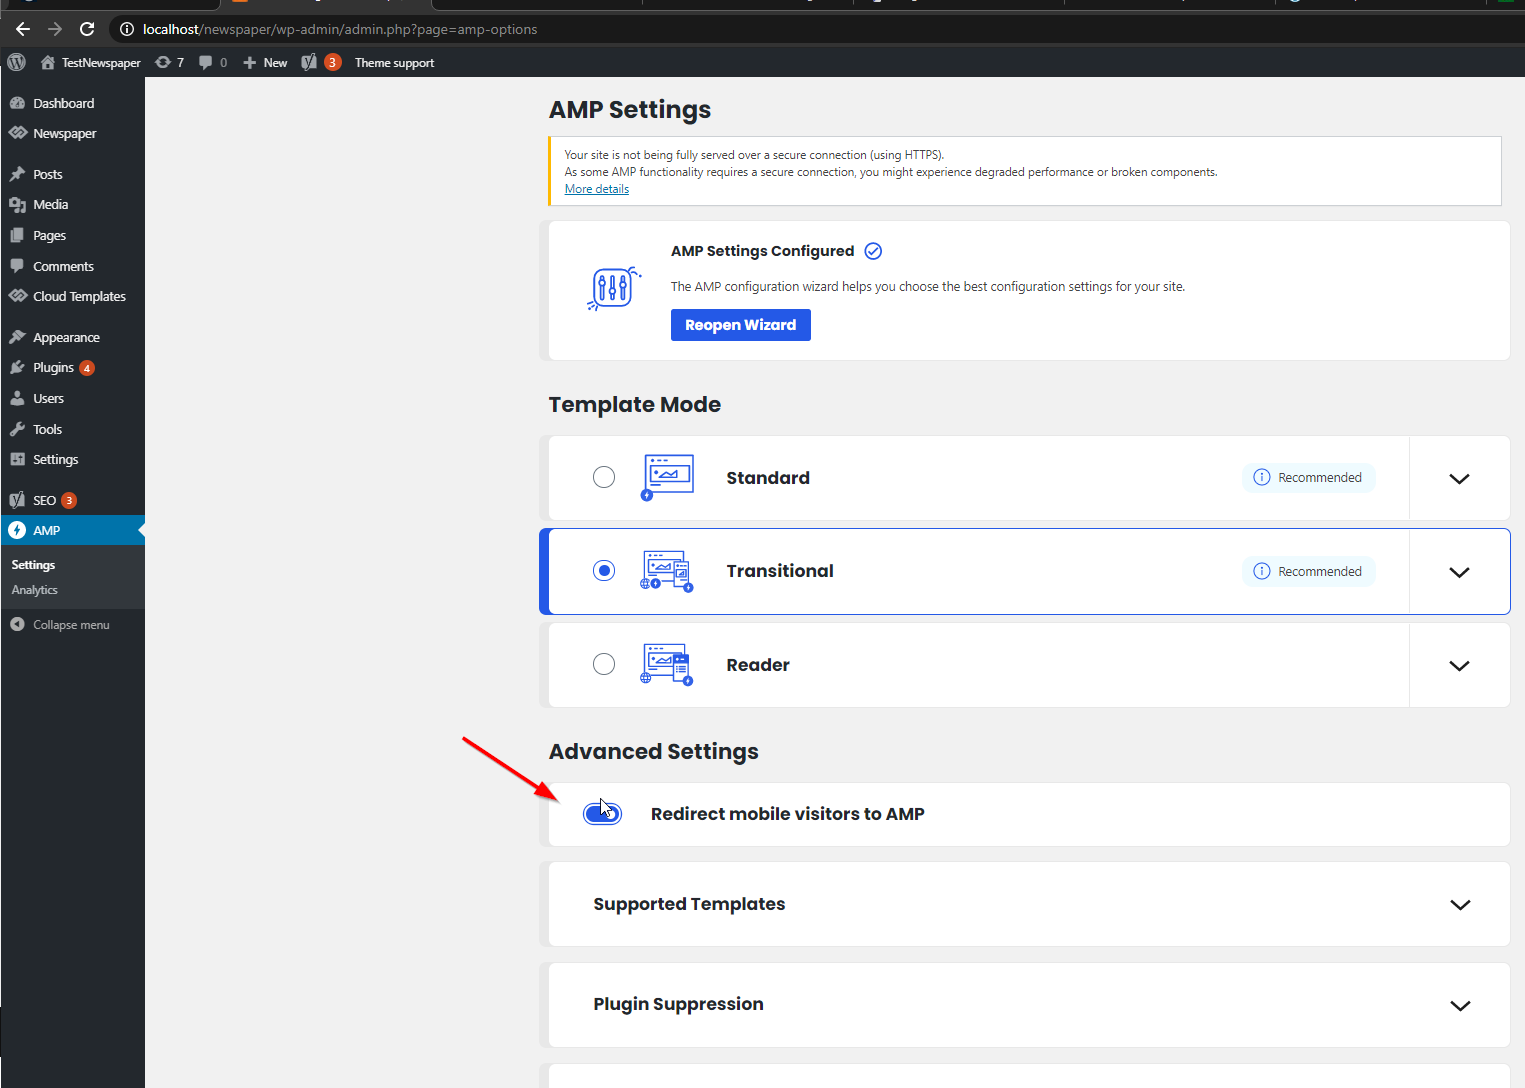
Task: Click the "Template Mode" heading
Action: [x=635, y=404]
